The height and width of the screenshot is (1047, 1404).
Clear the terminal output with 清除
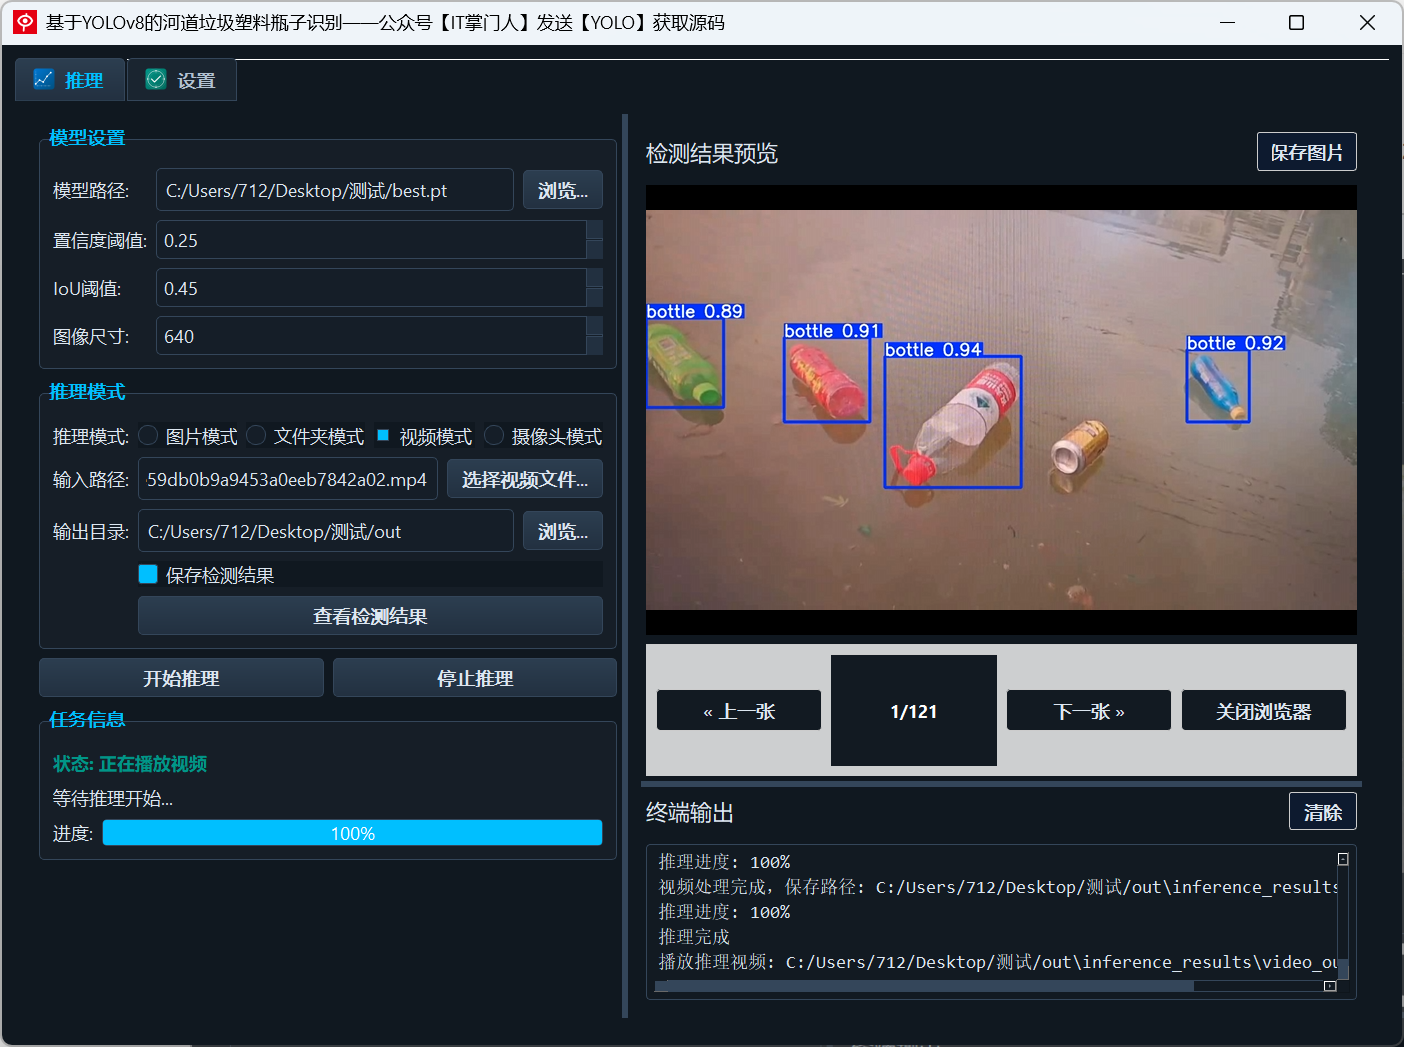[1323, 812]
